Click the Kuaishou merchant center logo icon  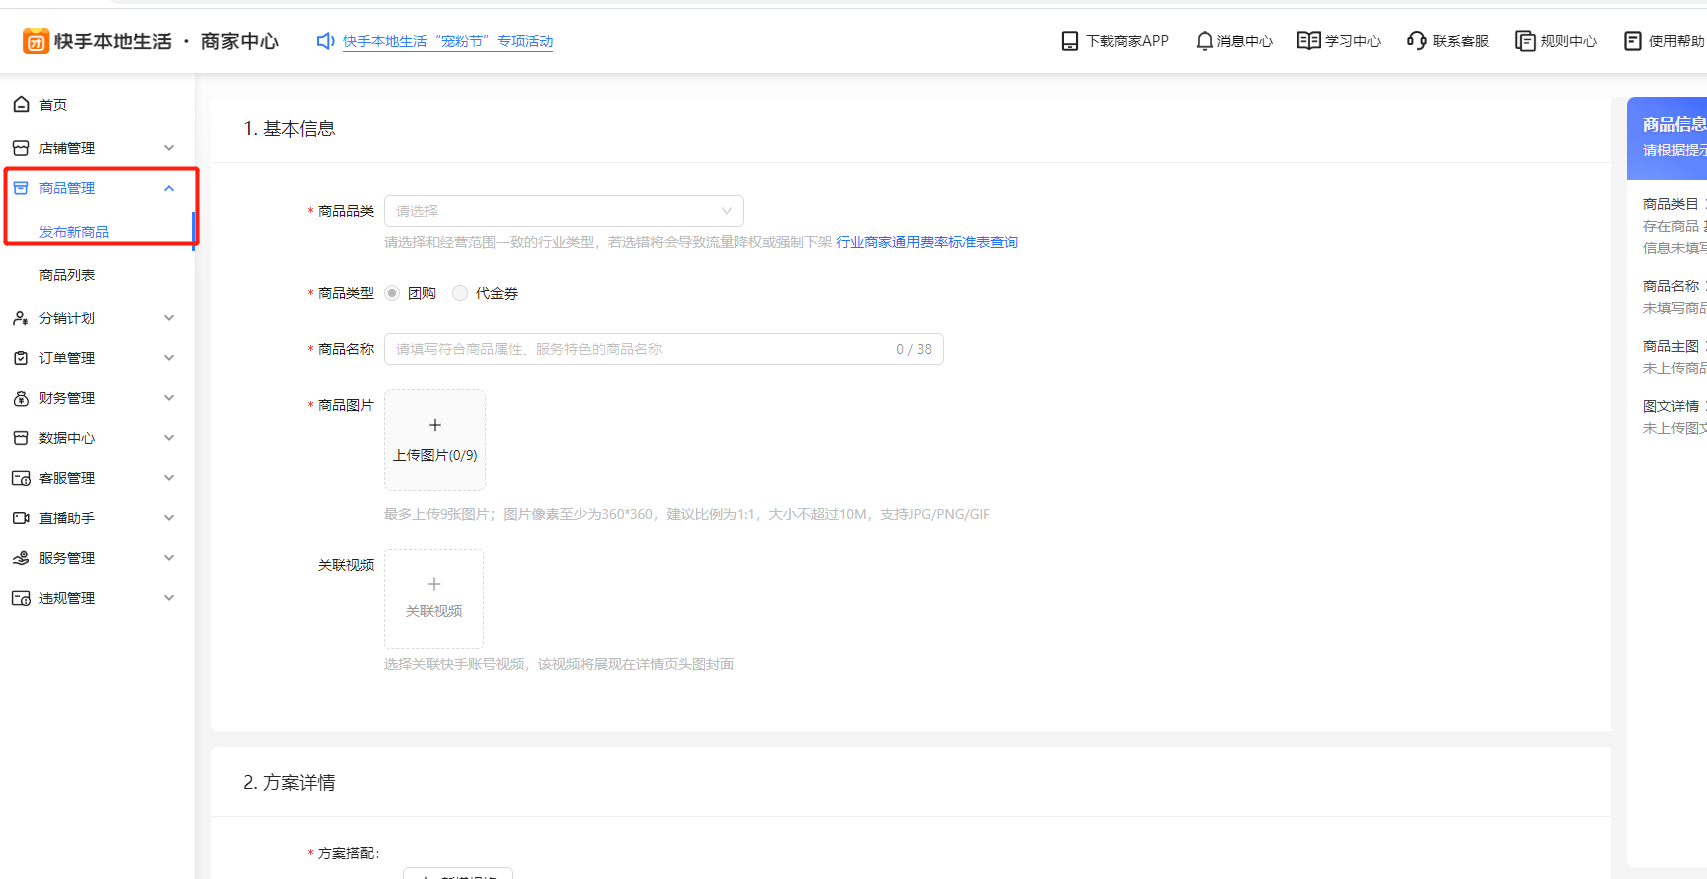36,41
